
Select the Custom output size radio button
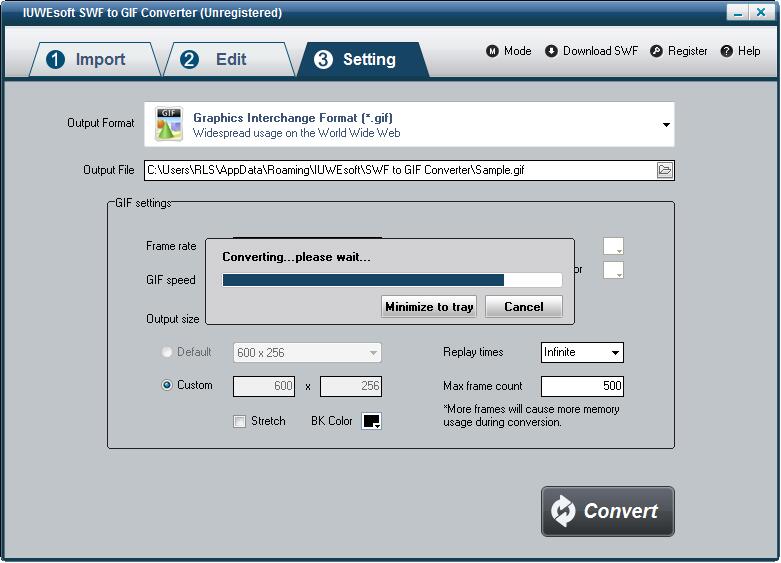(x=167, y=385)
